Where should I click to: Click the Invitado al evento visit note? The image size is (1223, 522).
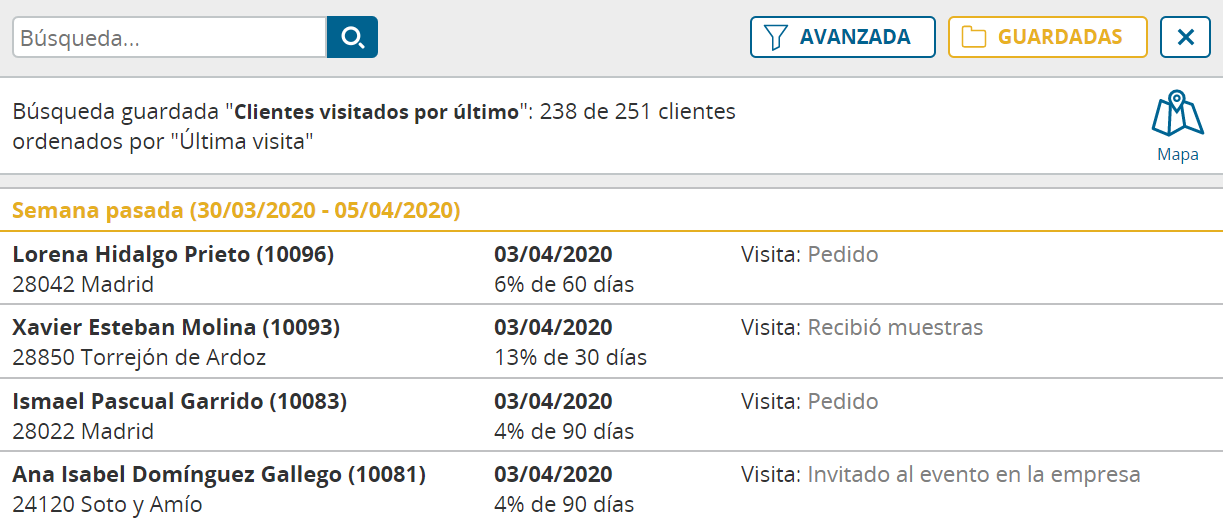(x=940, y=474)
